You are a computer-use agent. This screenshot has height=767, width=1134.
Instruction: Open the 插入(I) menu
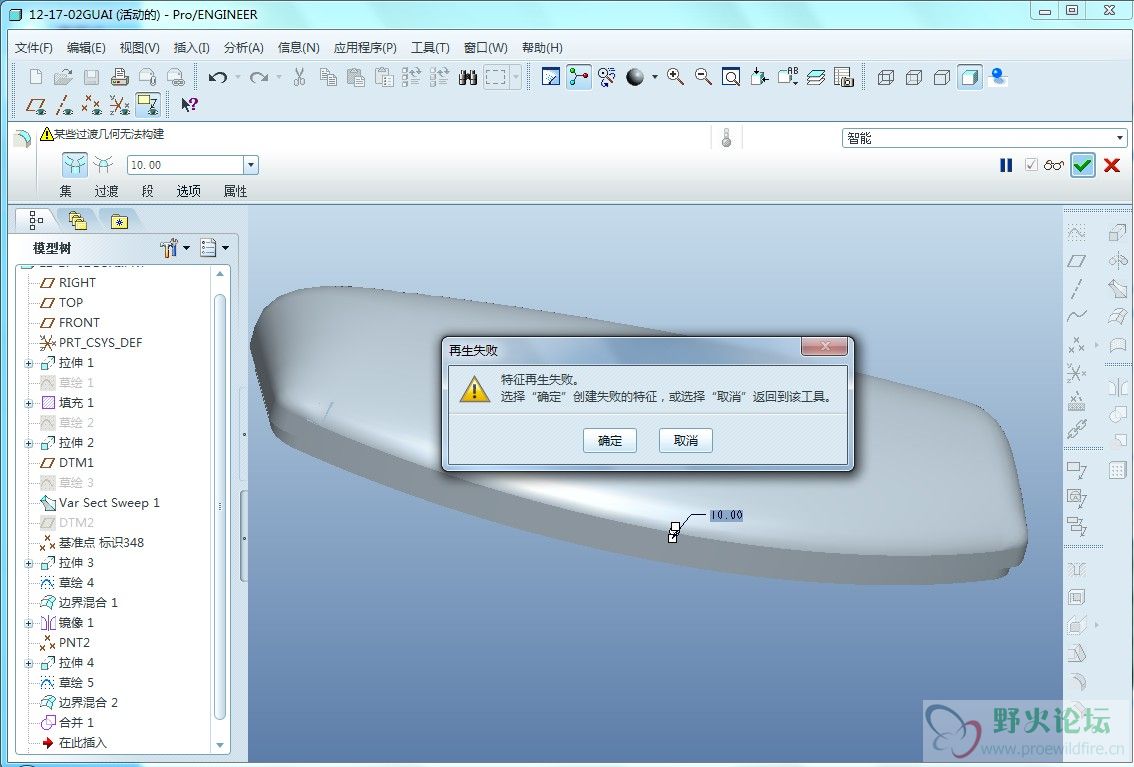192,48
